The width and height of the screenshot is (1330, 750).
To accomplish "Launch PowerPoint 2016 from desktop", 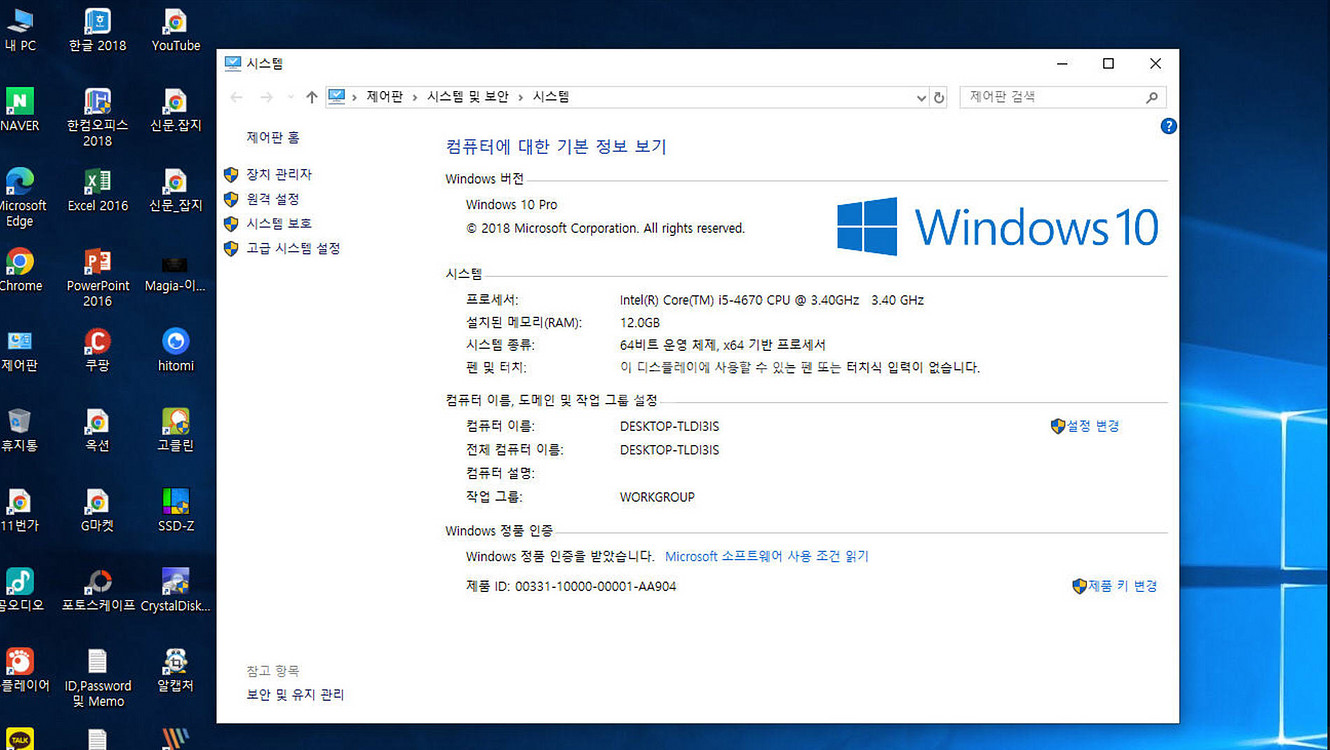I will [x=97, y=276].
